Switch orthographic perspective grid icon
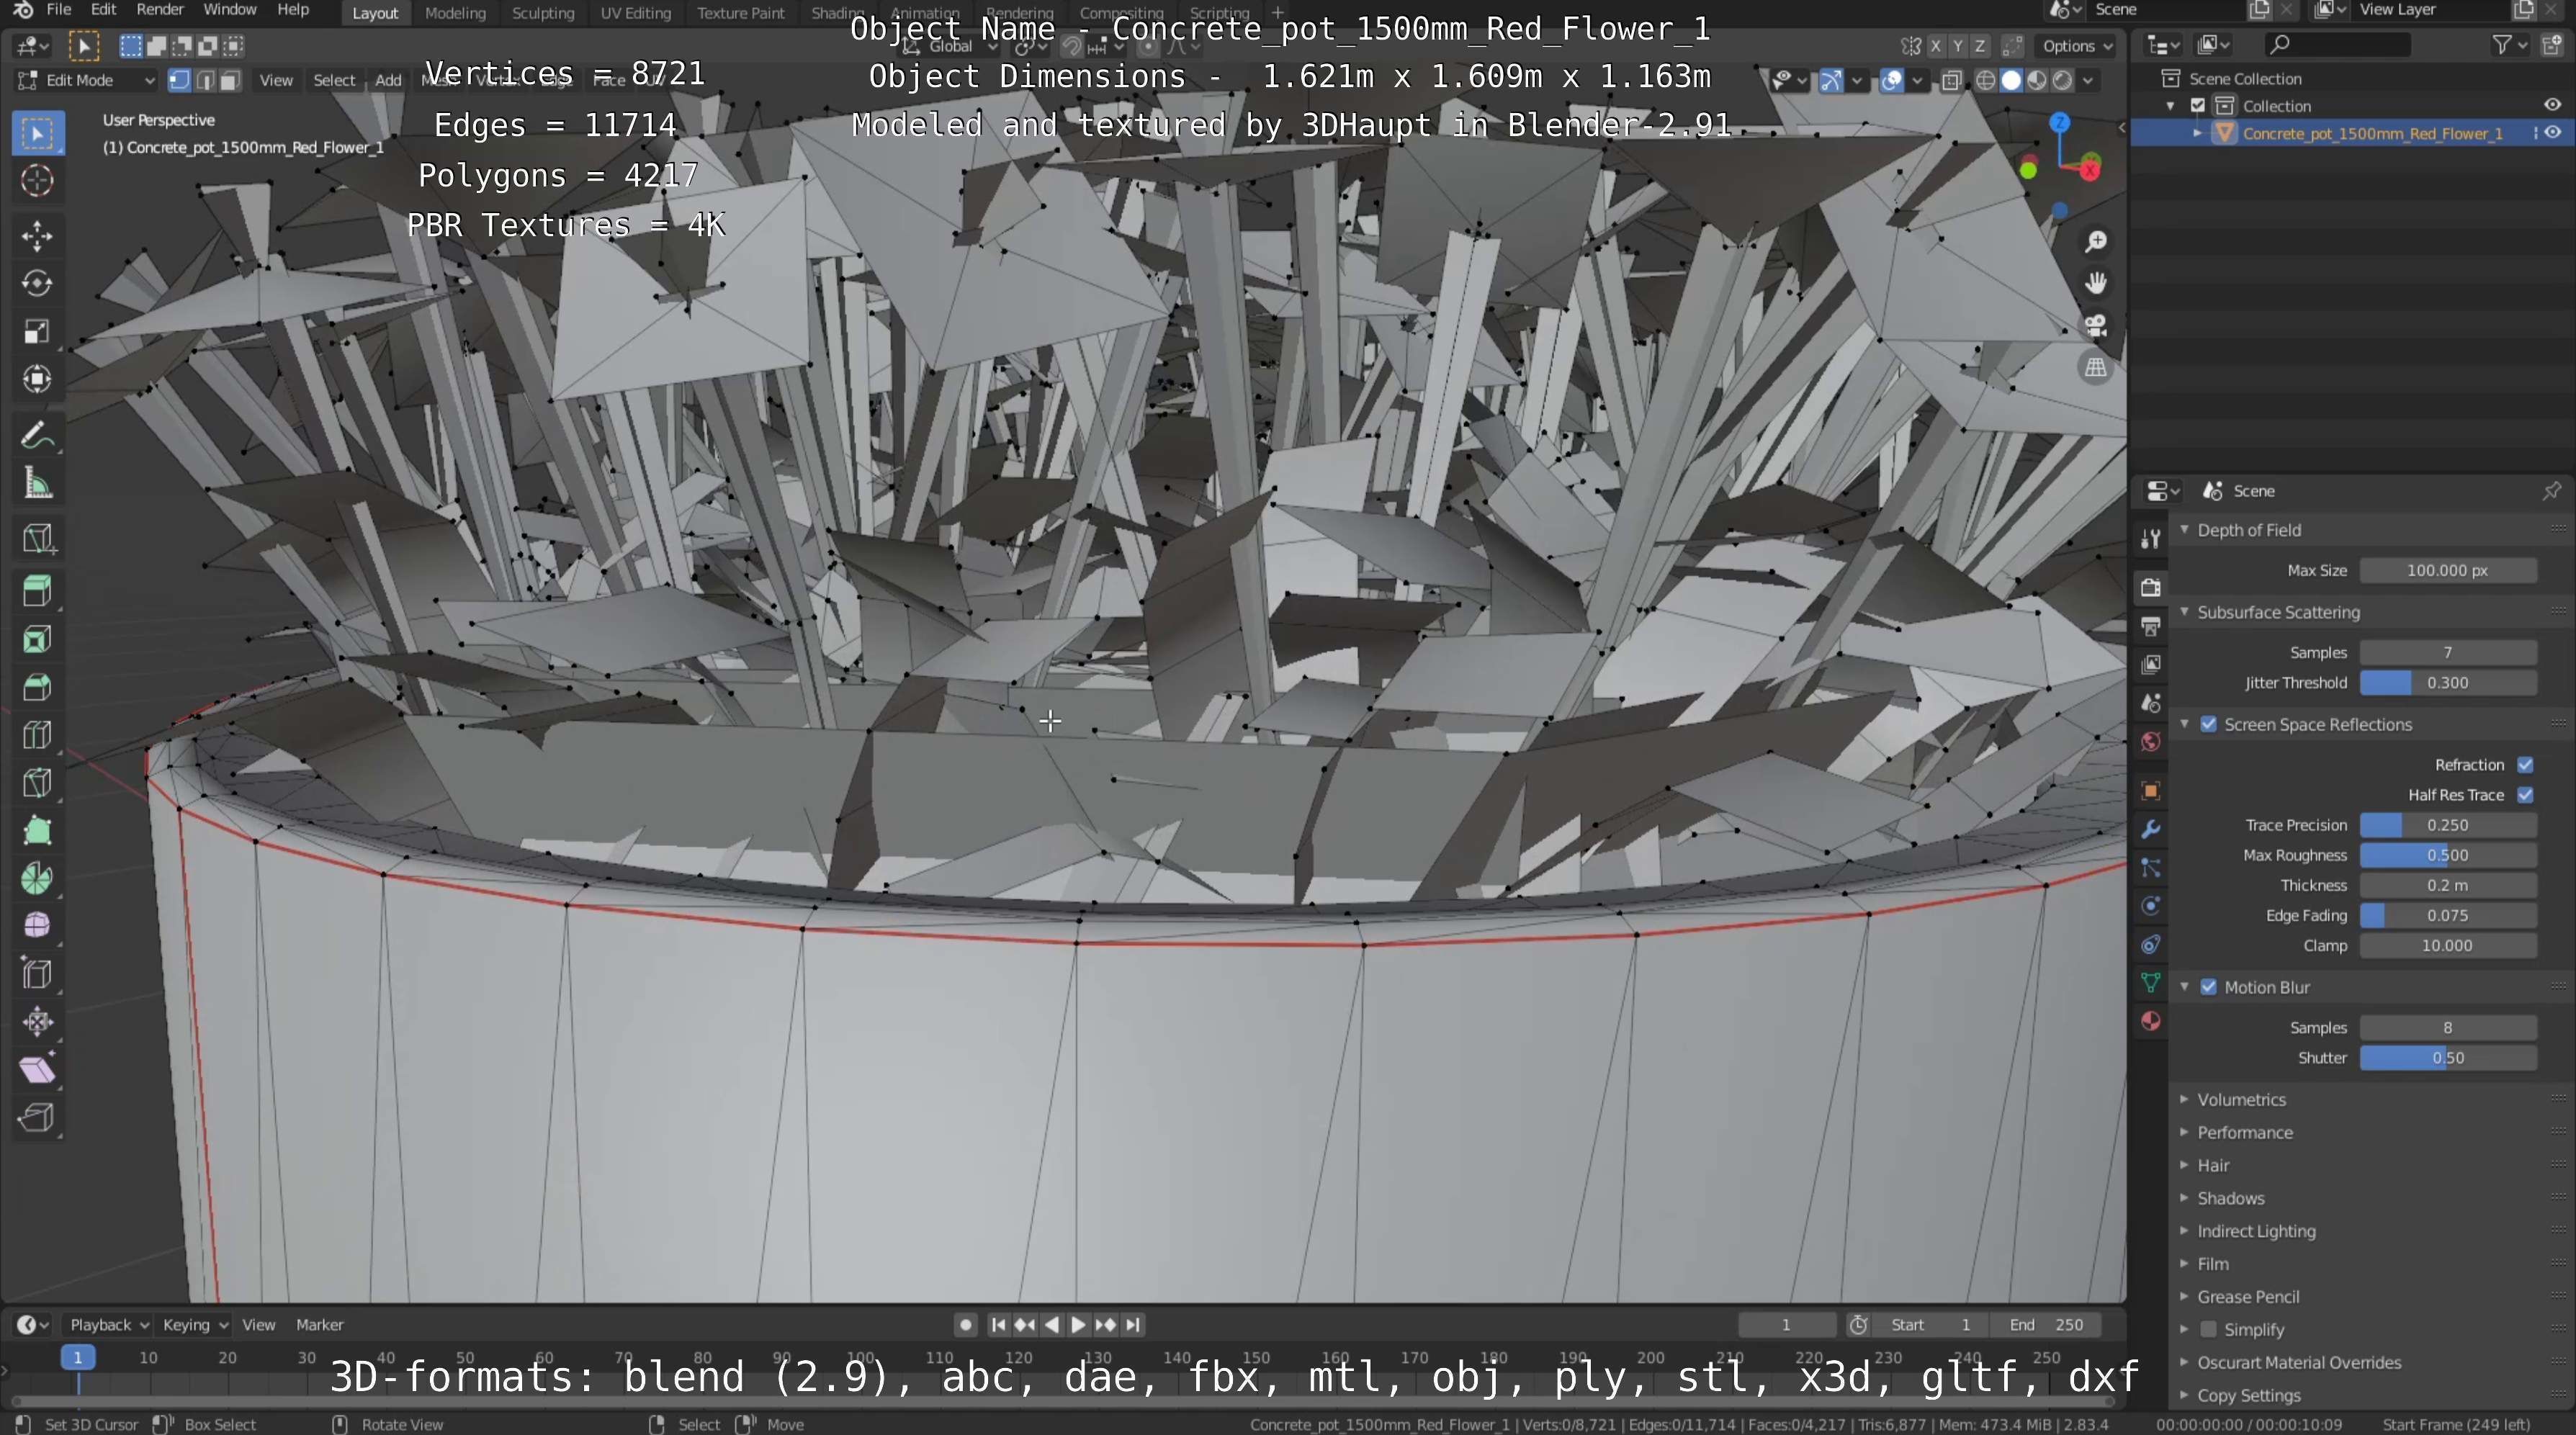Image resolution: width=2576 pixels, height=1435 pixels. click(x=2095, y=368)
